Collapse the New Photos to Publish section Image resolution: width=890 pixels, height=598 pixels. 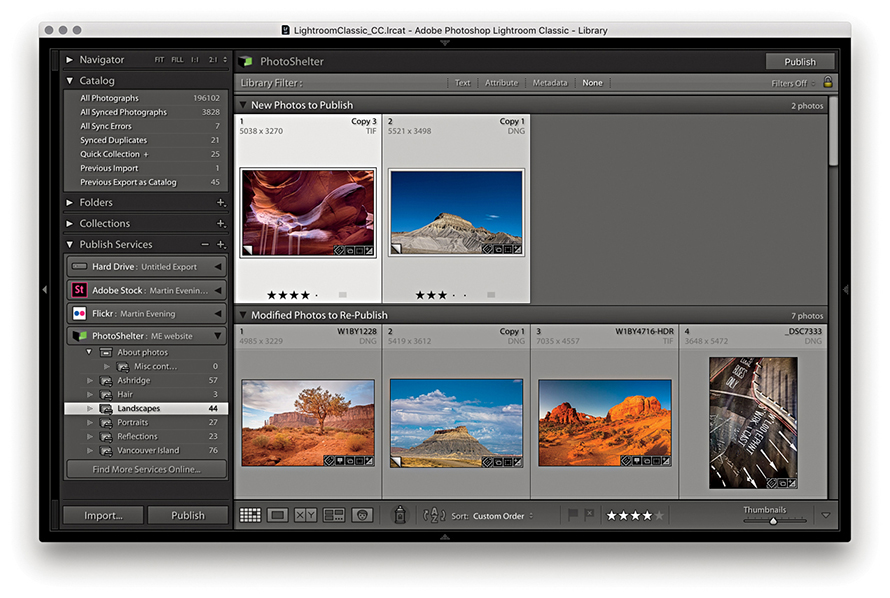[243, 105]
